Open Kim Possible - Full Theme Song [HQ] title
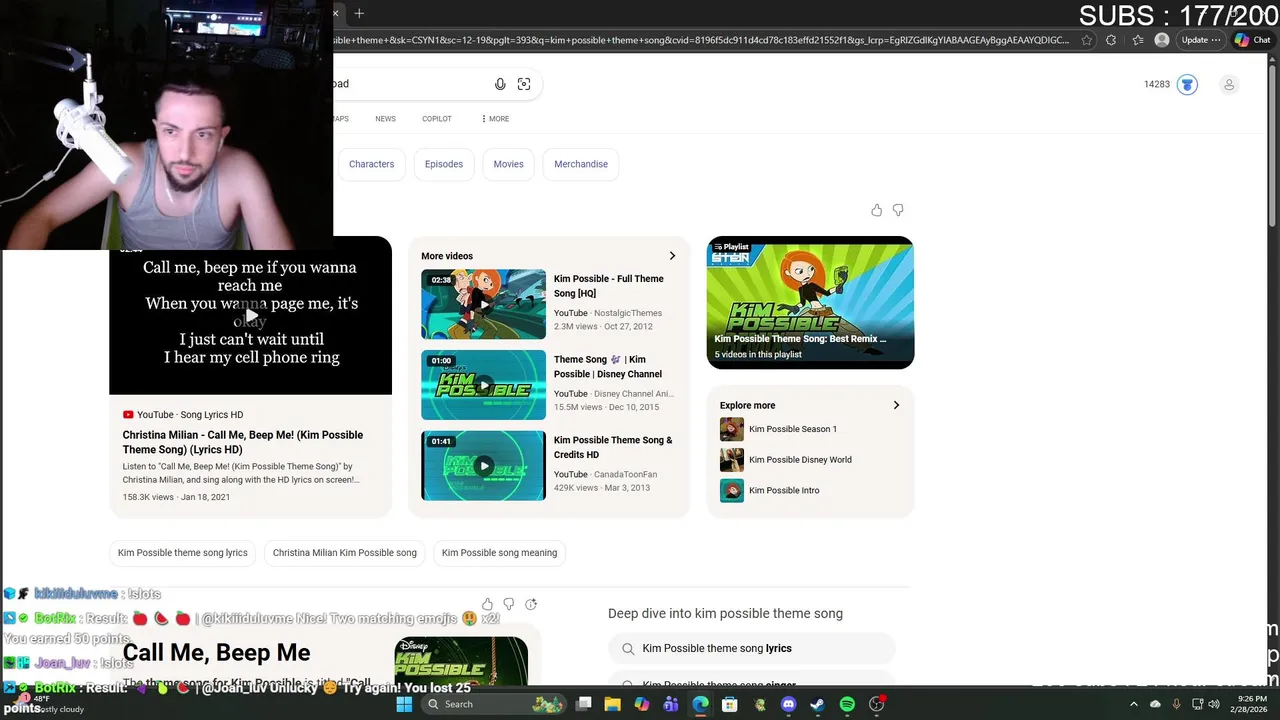Viewport: 1280px width, 720px height. click(x=609, y=286)
